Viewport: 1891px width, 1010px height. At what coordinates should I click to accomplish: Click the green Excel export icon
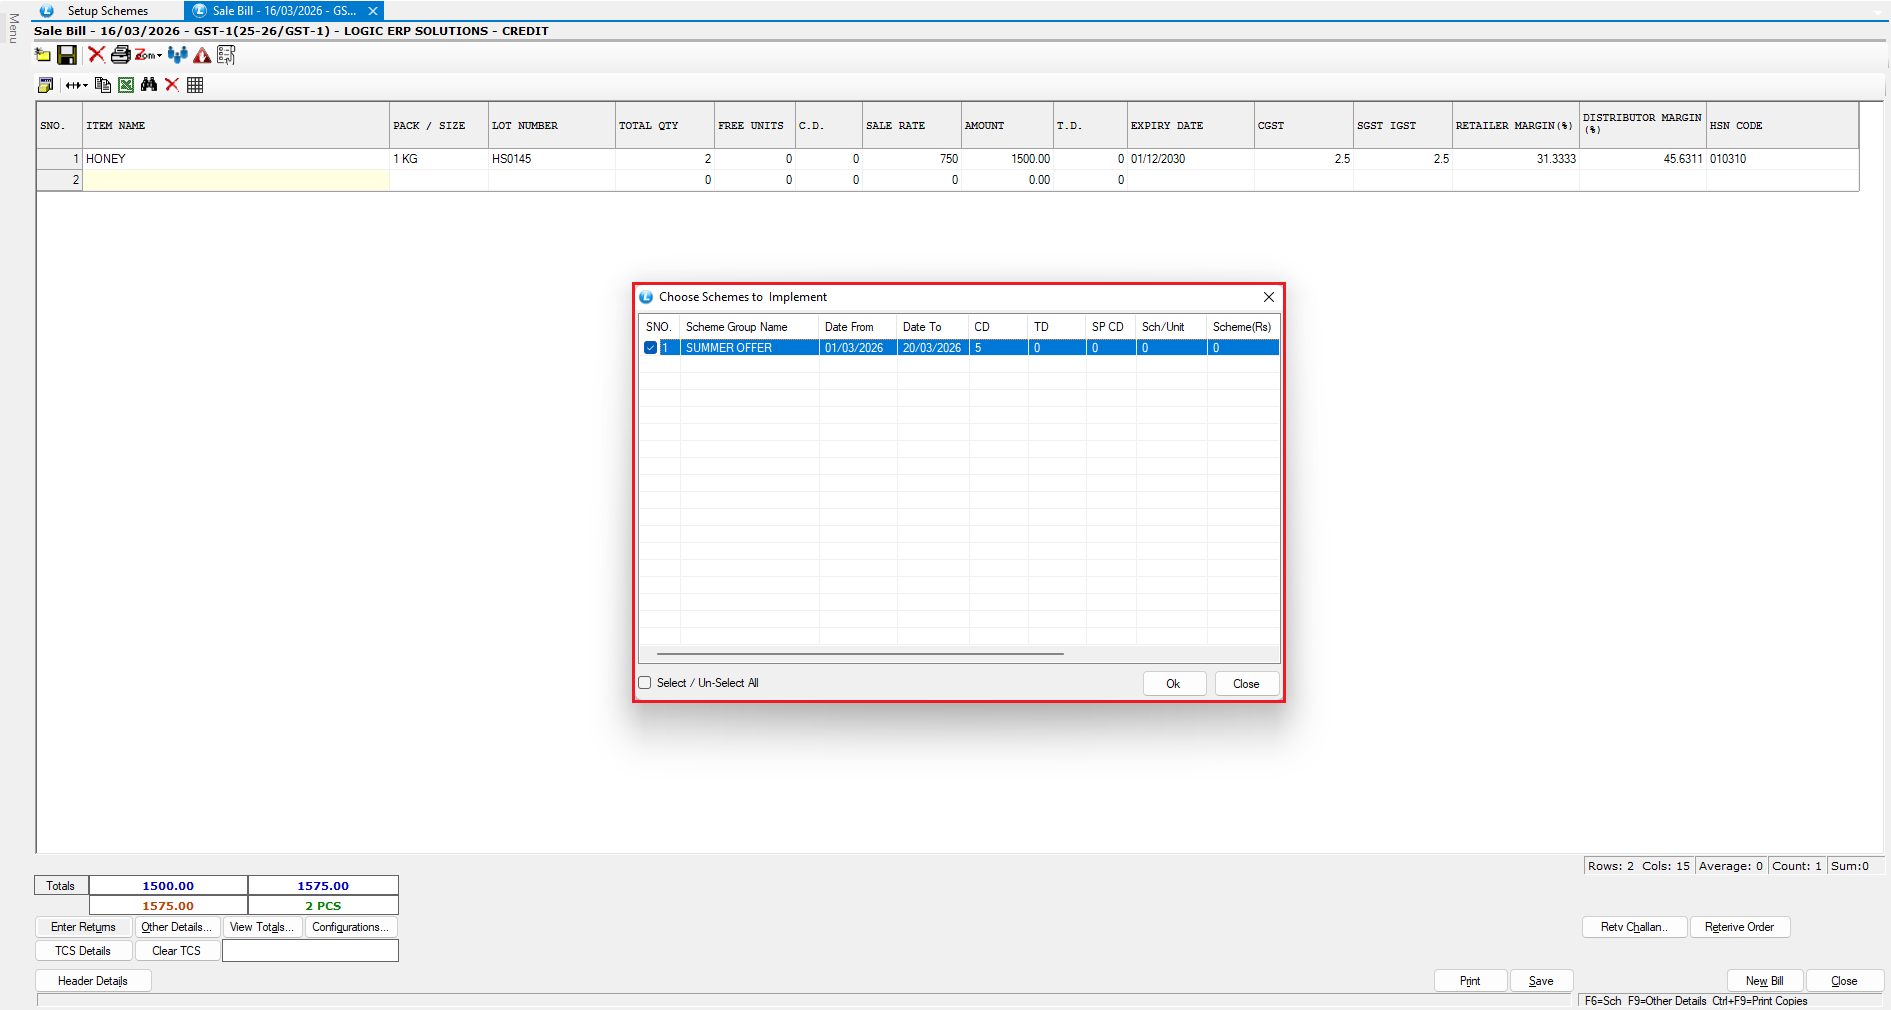[126, 85]
